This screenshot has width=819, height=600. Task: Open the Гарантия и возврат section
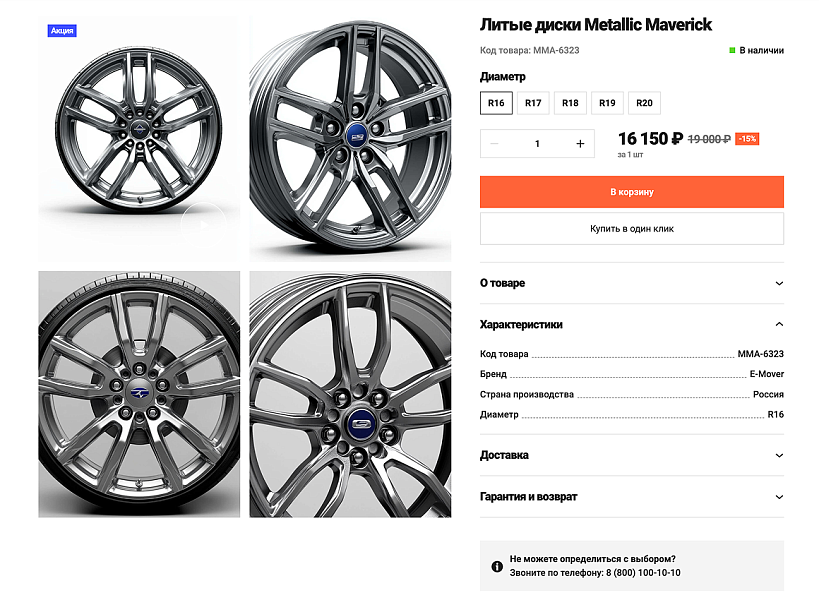coord(631,496)
